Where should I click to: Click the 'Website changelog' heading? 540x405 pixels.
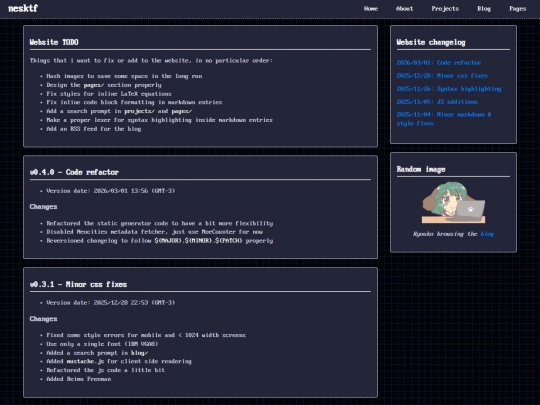431,42
